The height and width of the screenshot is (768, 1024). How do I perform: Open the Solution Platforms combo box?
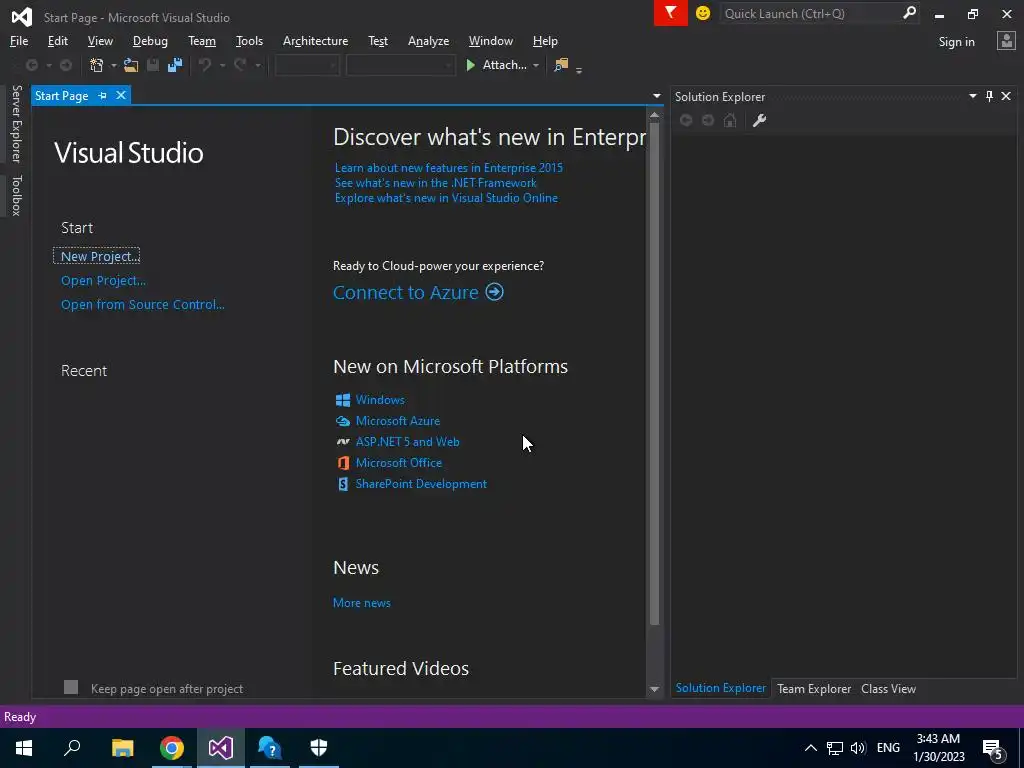[x=400, y=65]
